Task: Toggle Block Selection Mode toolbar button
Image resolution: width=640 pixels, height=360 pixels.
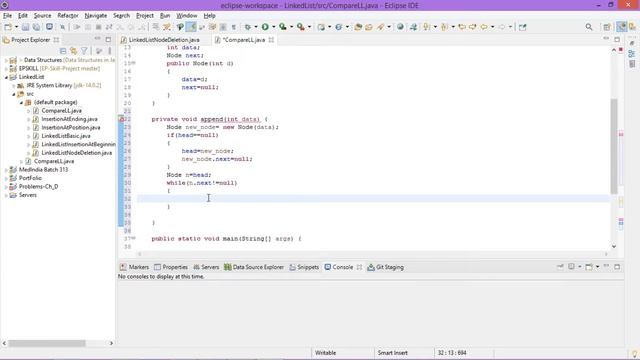Action: [x=223, y=27]
